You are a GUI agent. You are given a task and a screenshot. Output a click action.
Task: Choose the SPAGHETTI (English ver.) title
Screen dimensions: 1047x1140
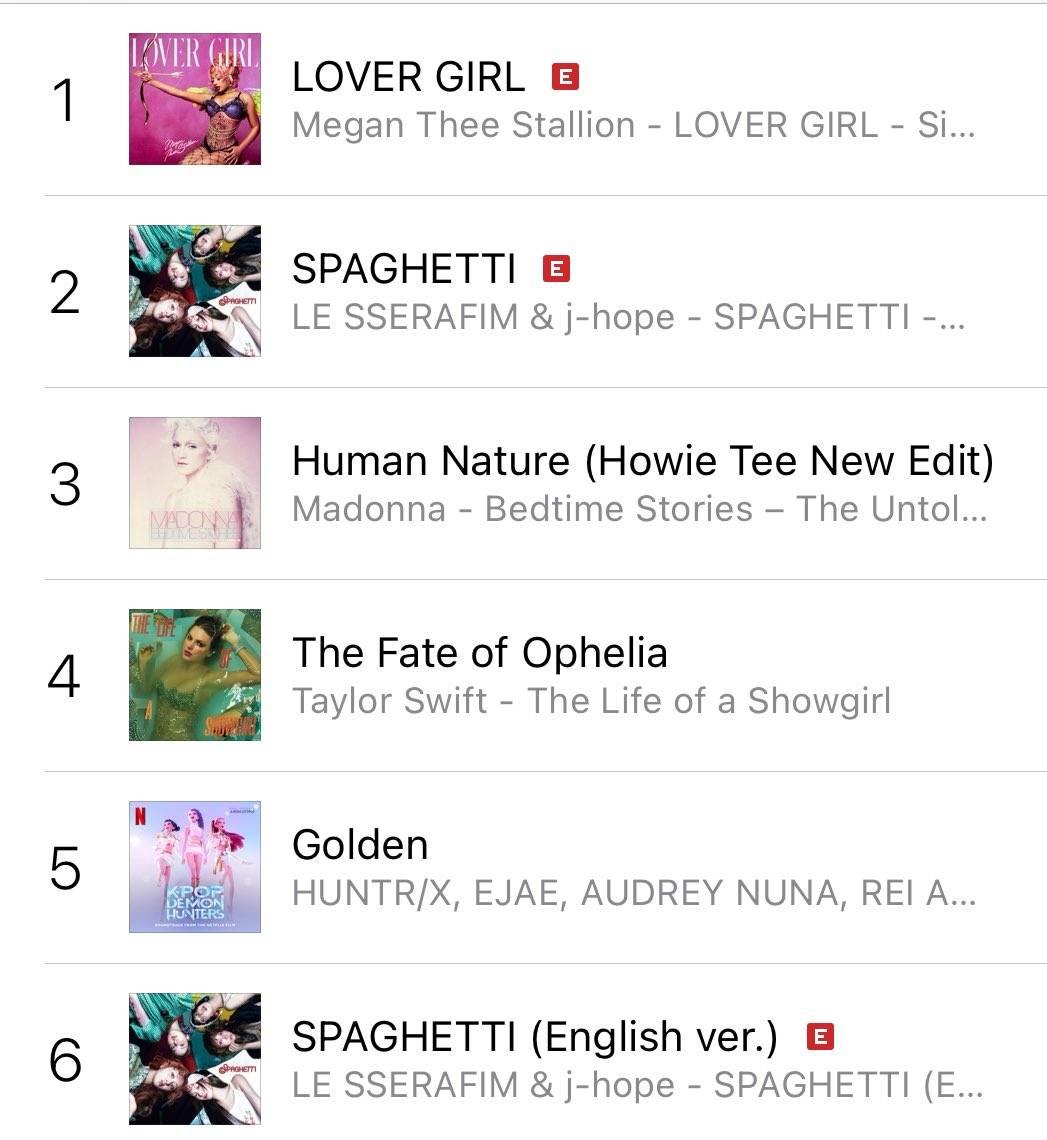[535, 1037]
